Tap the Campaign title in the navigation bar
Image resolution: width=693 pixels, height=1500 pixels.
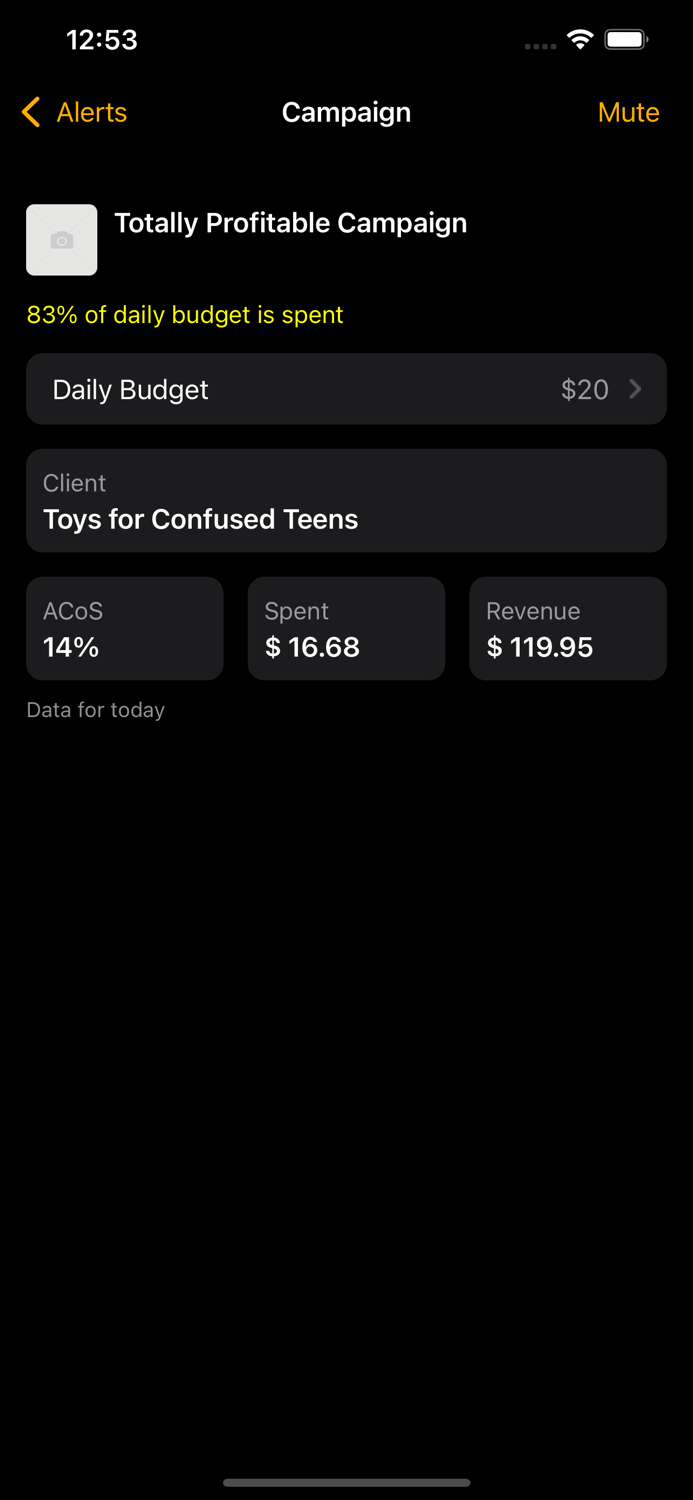coord(346,112)
